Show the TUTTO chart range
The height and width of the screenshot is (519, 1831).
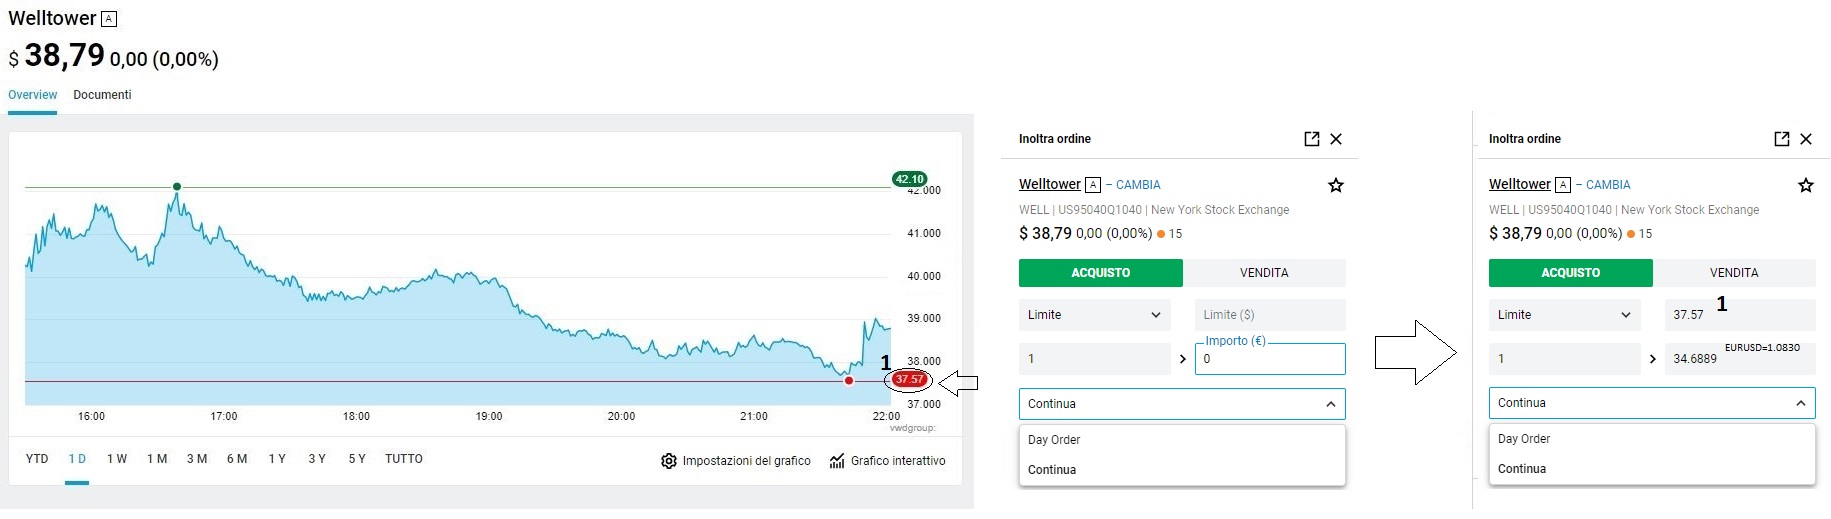pos(404,459)
